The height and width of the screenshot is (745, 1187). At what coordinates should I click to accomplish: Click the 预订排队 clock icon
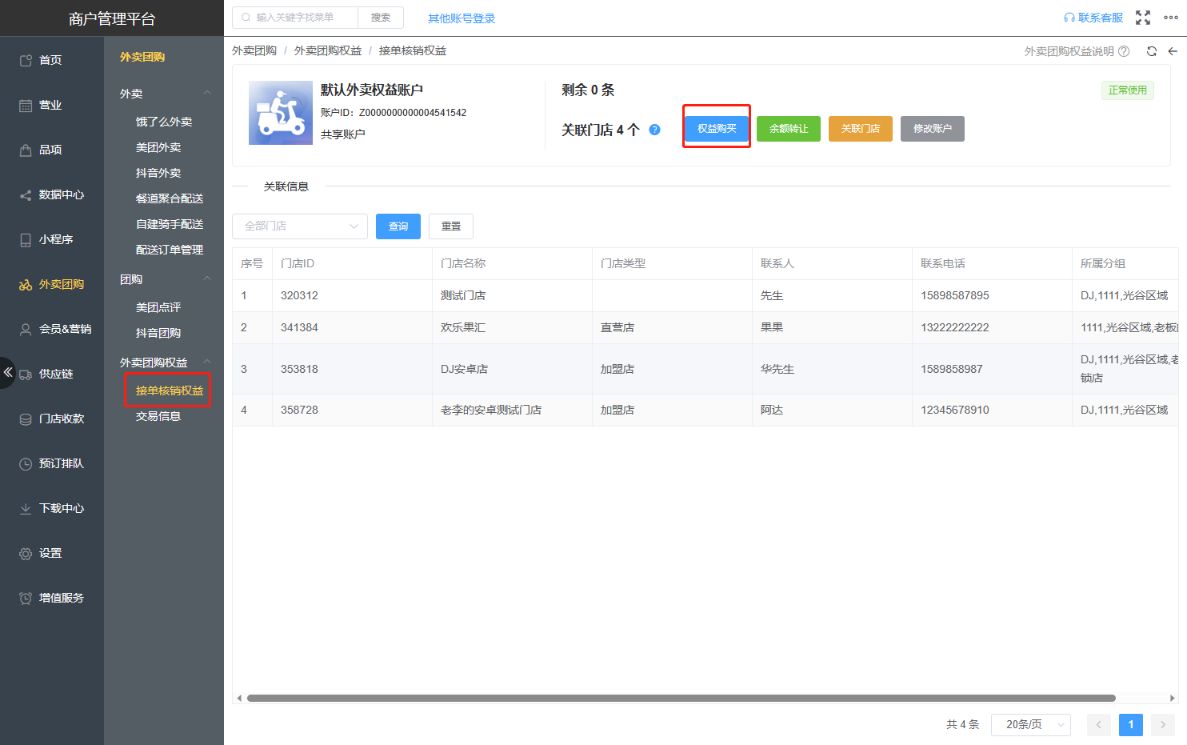pyautogui.click(x=25, y=463)
